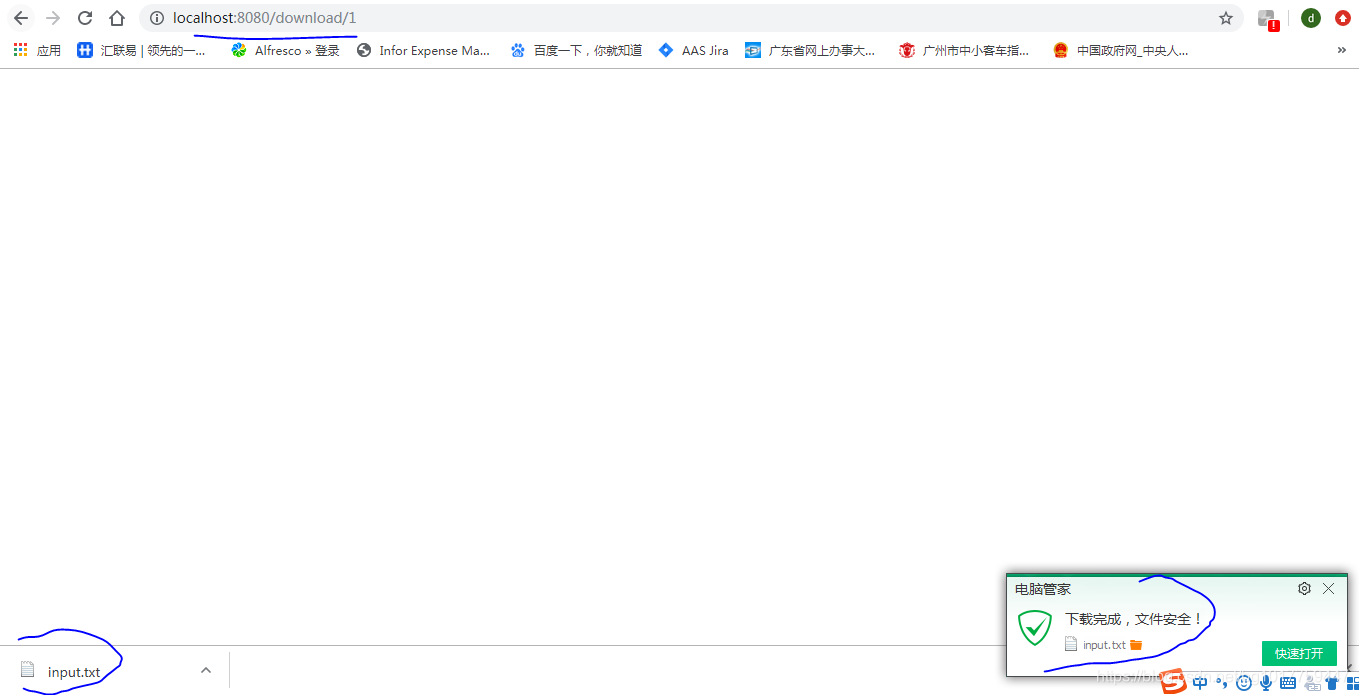Select the Sogou voice input microphone icon
The width and height of the screenshot is (1359, 695).
[x=1266, y=682]
